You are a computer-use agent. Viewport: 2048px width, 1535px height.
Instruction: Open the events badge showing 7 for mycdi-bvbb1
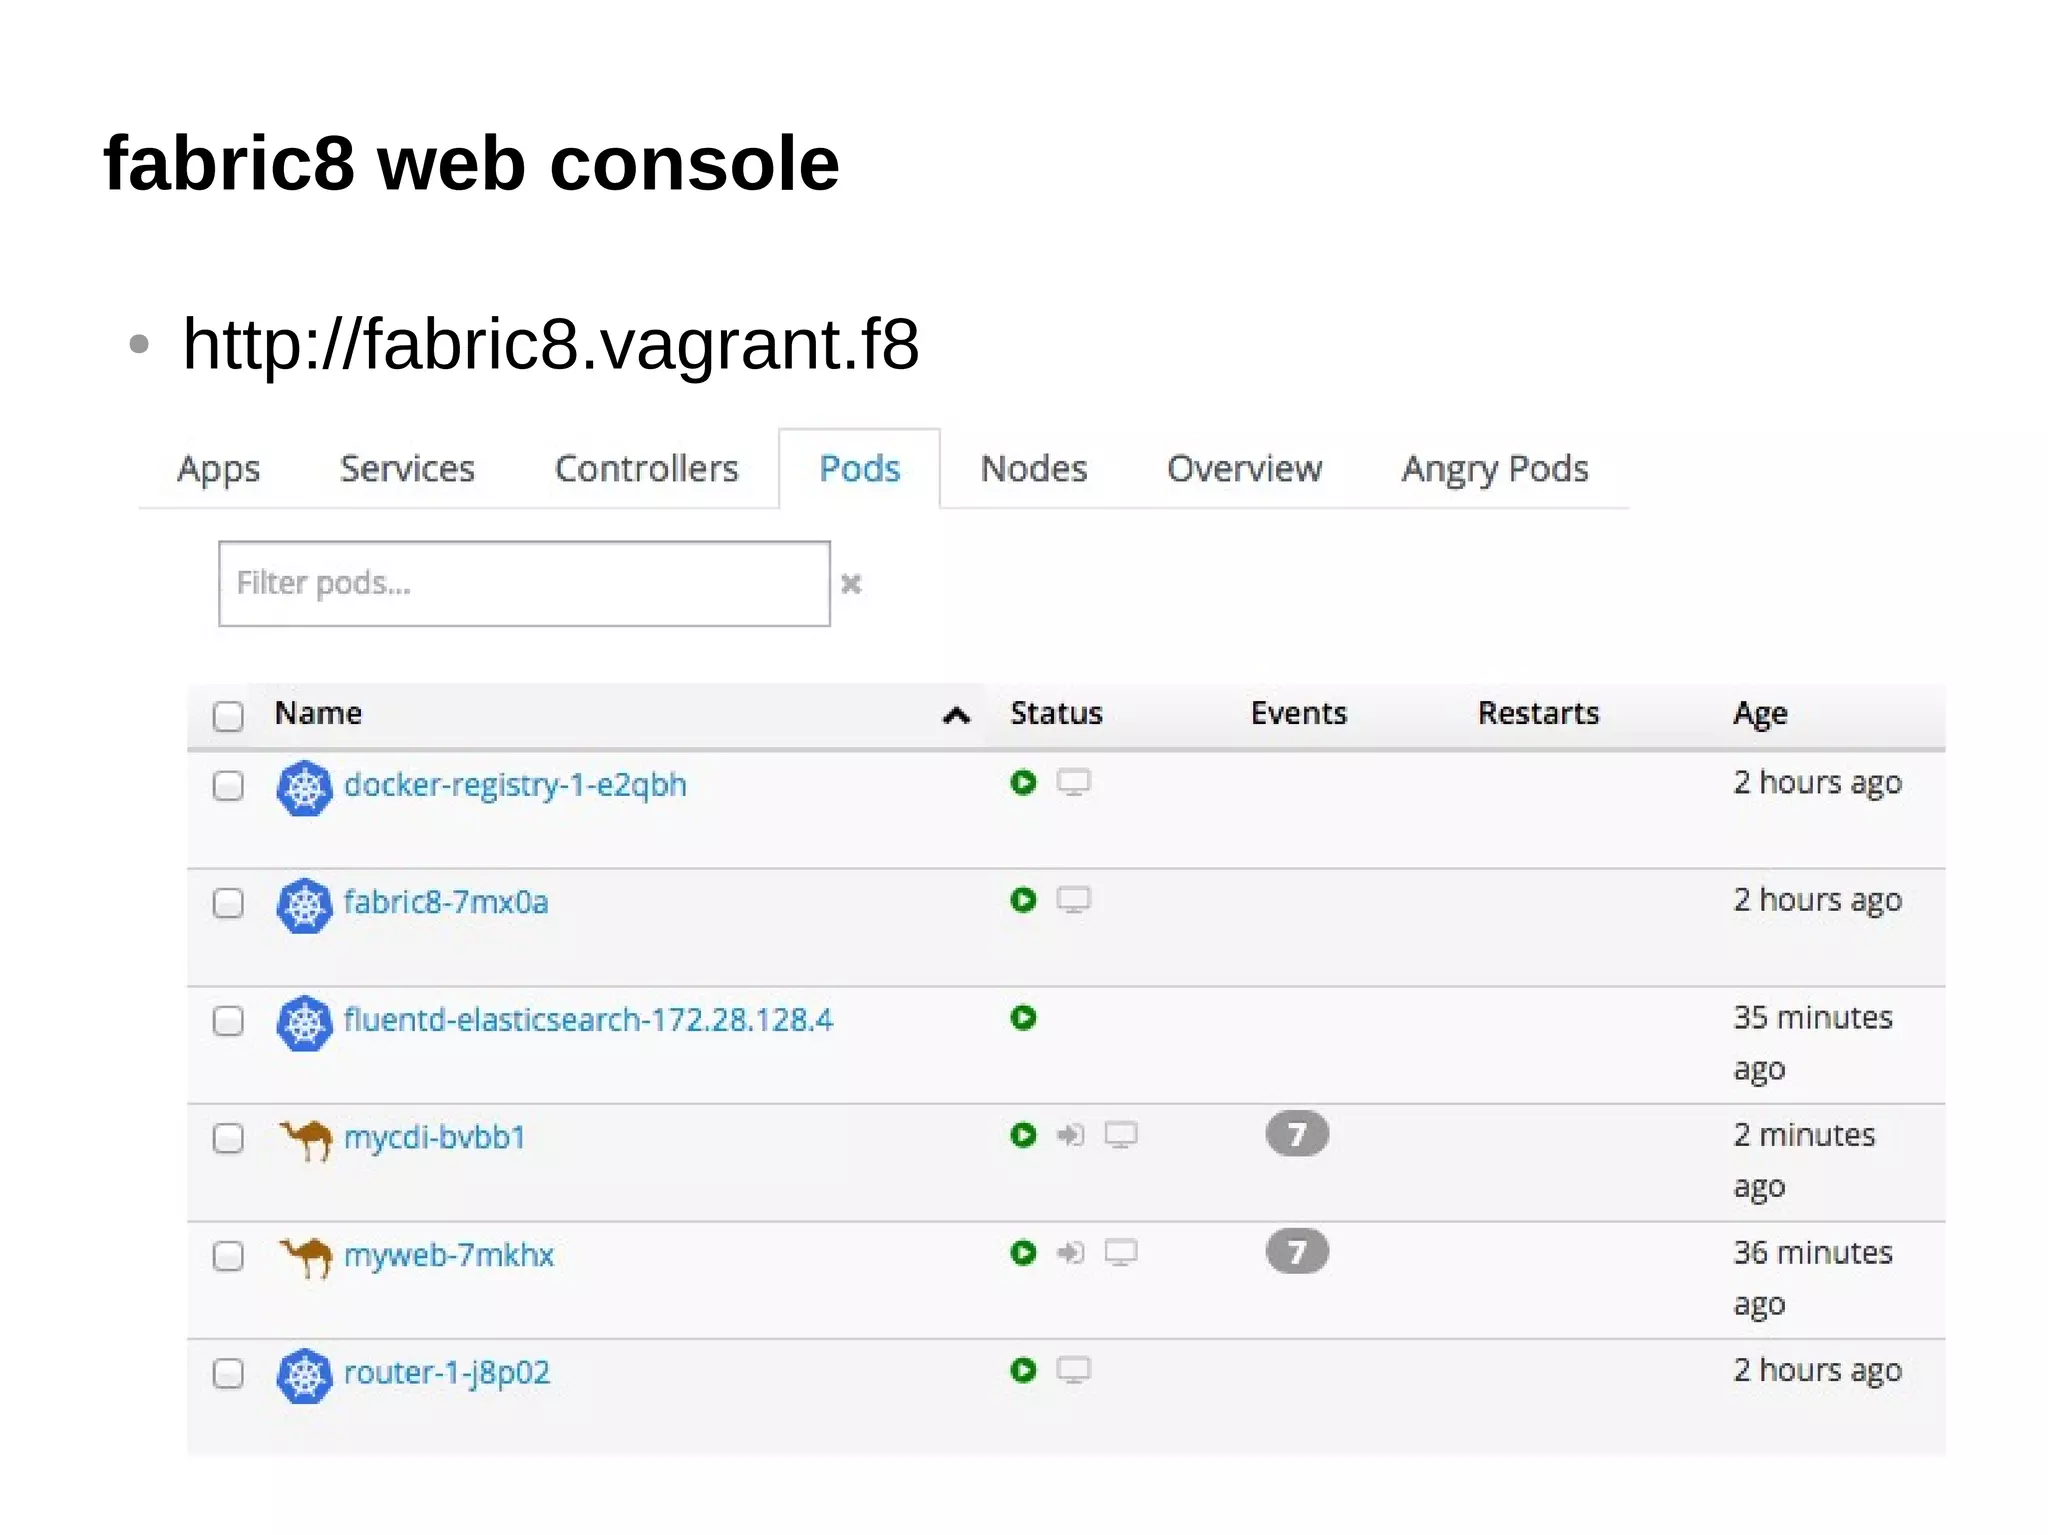tap(1297, 1135)
